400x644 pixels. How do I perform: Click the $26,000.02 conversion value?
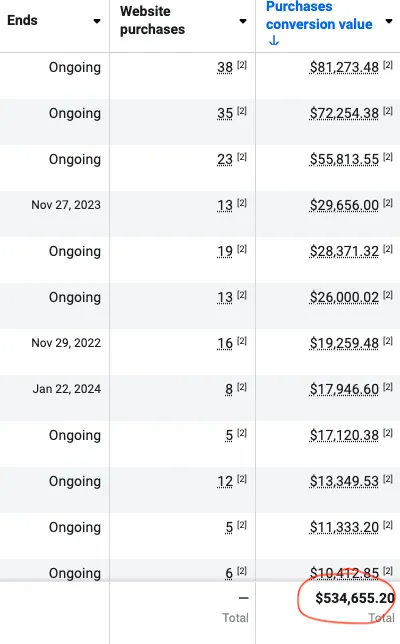click(x=344, y=297)
